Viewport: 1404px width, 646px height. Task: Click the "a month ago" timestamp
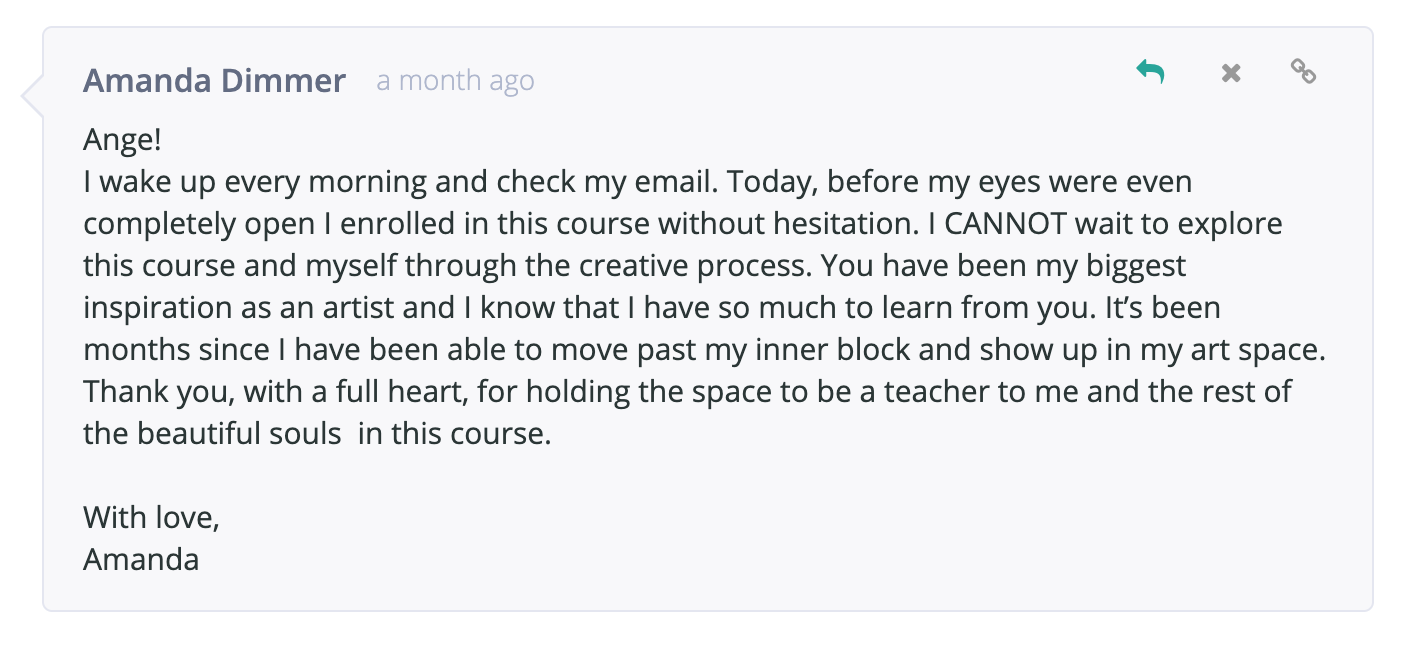[455, 81]
